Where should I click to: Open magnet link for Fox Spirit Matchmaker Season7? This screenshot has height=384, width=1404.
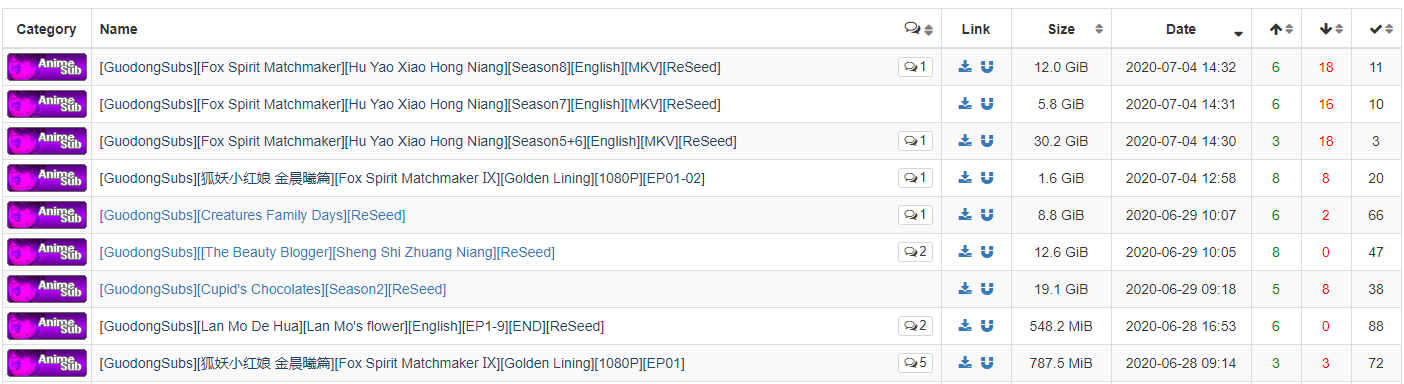tap(987, 104)
